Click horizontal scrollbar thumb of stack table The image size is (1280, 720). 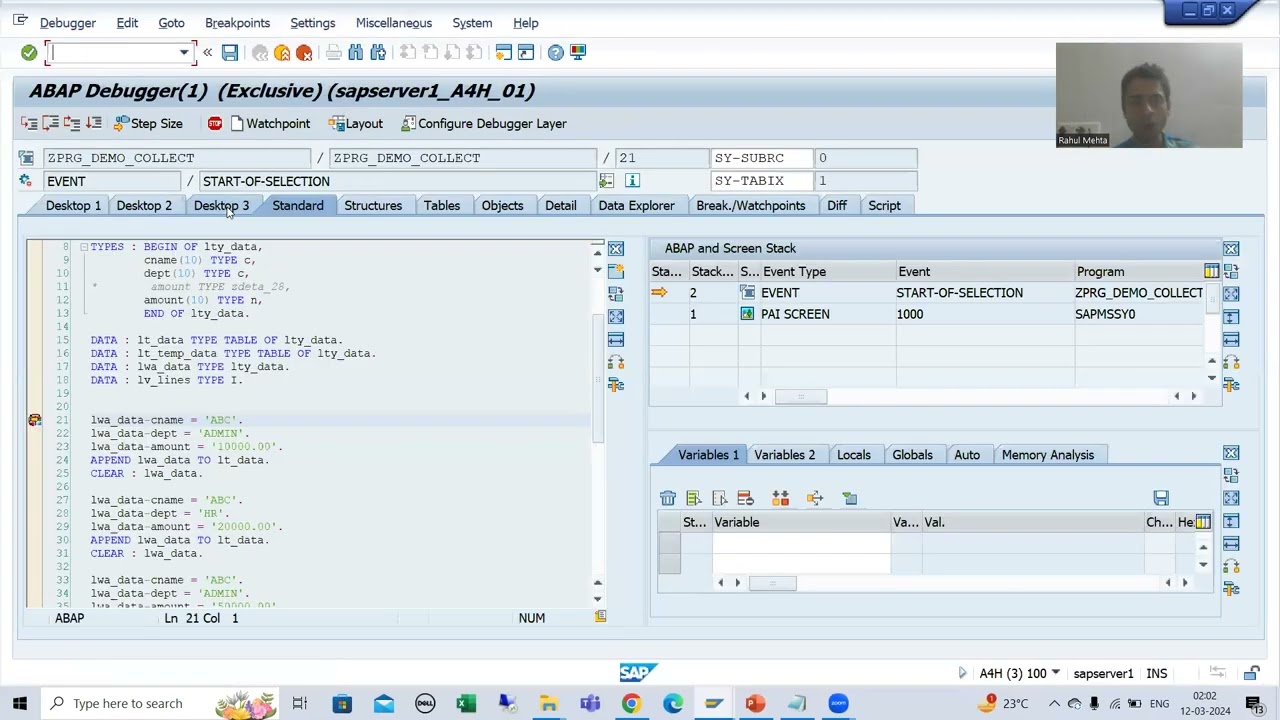click(x=800, y=396)
